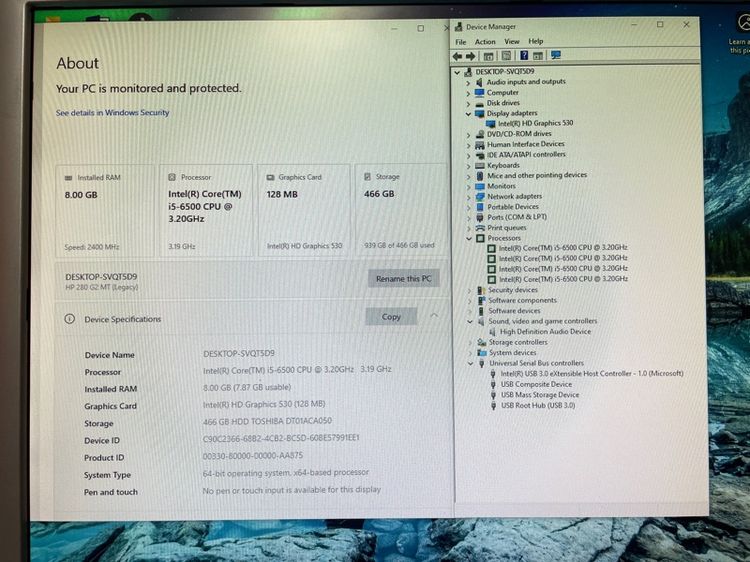Select the Mice and other pointing devices icon
750x562 pixels.
(x=480, y=176)
